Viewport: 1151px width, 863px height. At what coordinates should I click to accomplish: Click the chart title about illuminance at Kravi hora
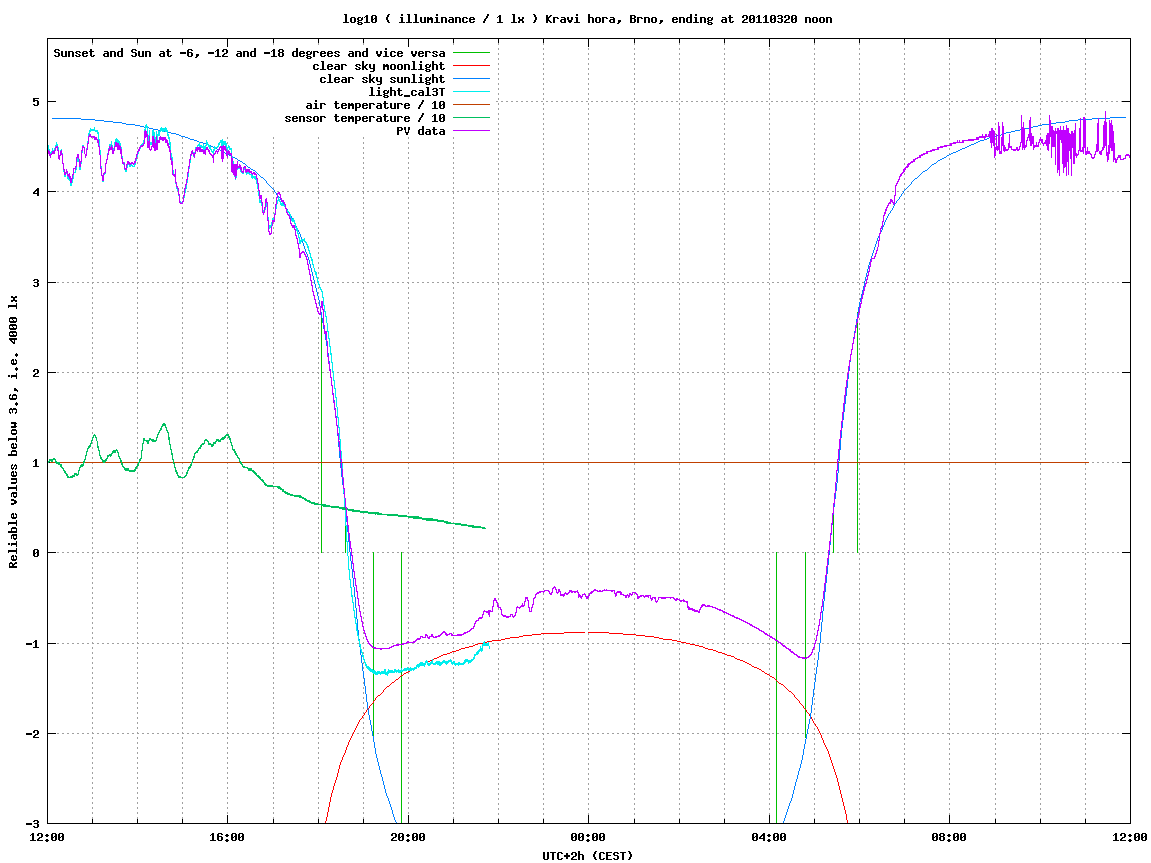(x=587, y=19)
